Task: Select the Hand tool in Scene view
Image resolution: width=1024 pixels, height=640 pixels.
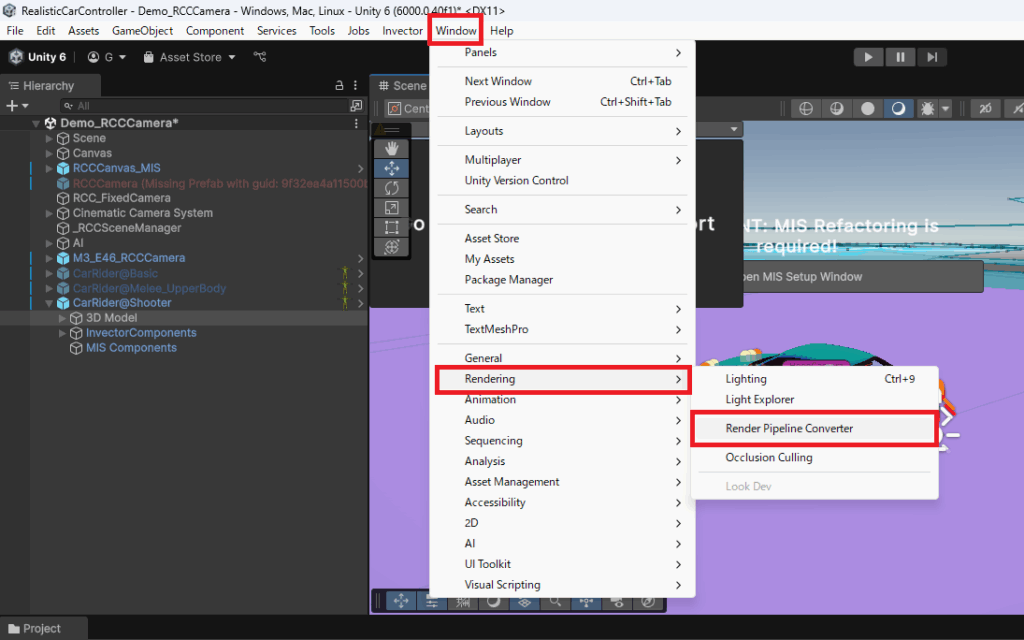Action: [391, 148]
